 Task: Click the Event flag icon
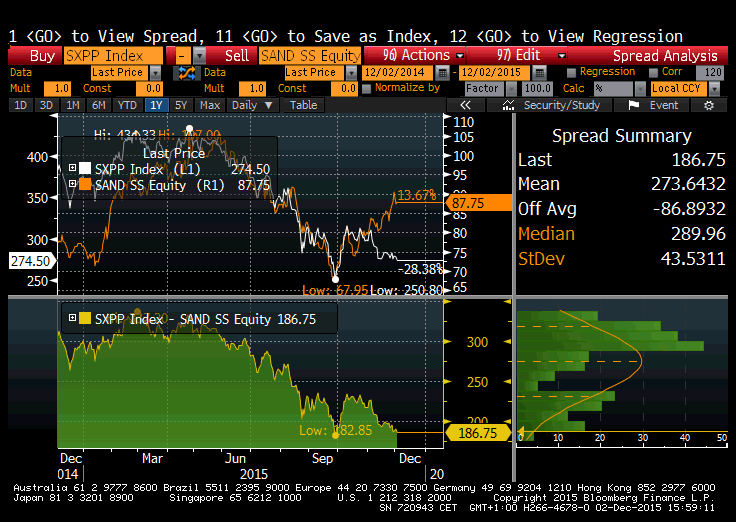[x=633, y=105]
